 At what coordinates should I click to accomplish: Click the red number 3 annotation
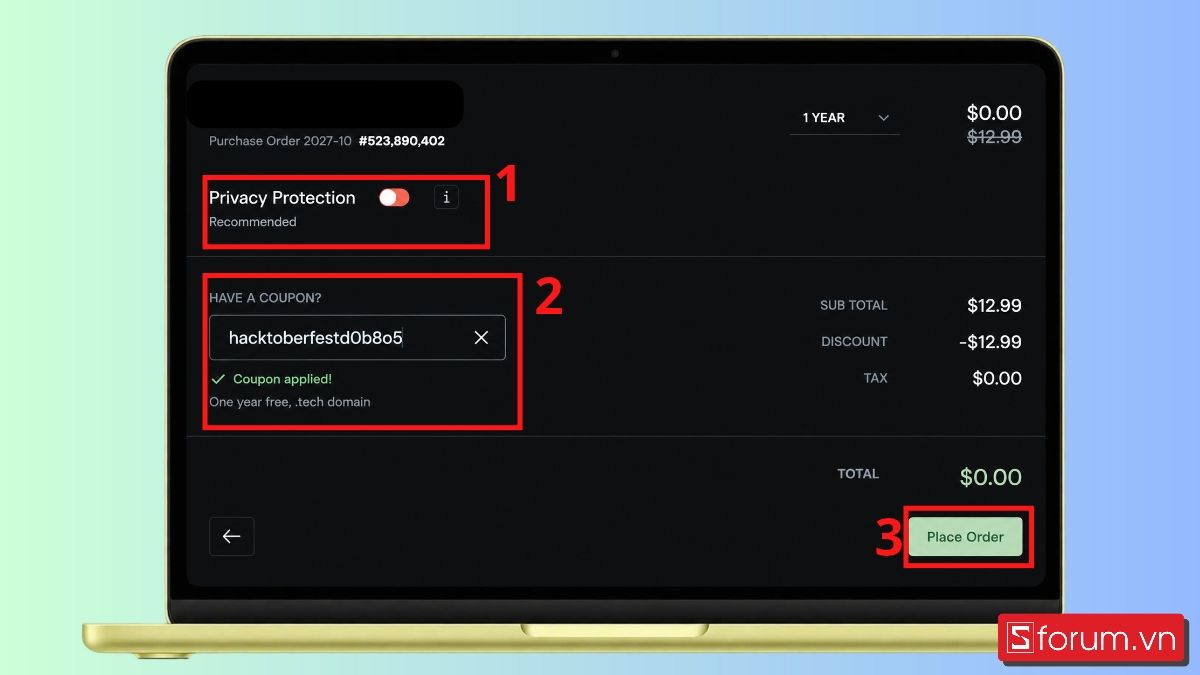tap(890, 537)
